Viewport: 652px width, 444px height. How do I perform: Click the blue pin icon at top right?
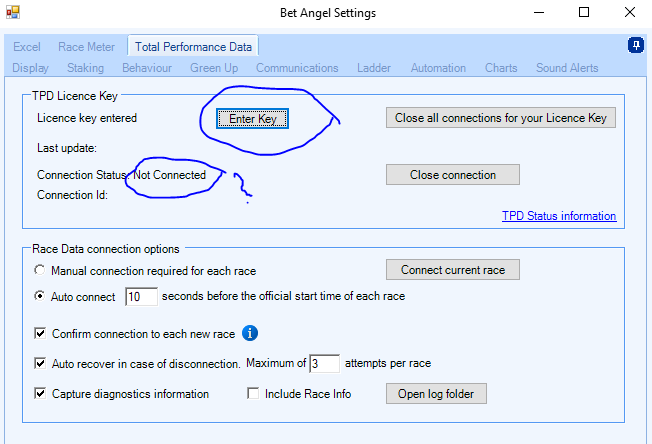(x=635, y=46)
